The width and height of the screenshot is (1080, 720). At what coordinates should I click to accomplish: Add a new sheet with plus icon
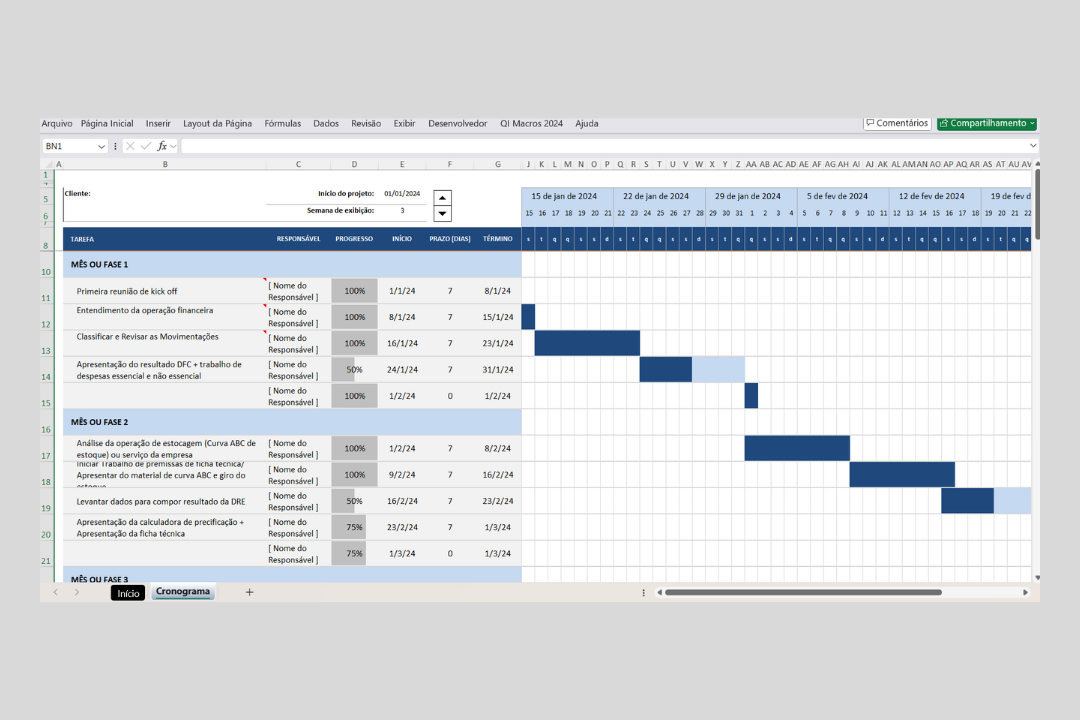coord(250,592)
